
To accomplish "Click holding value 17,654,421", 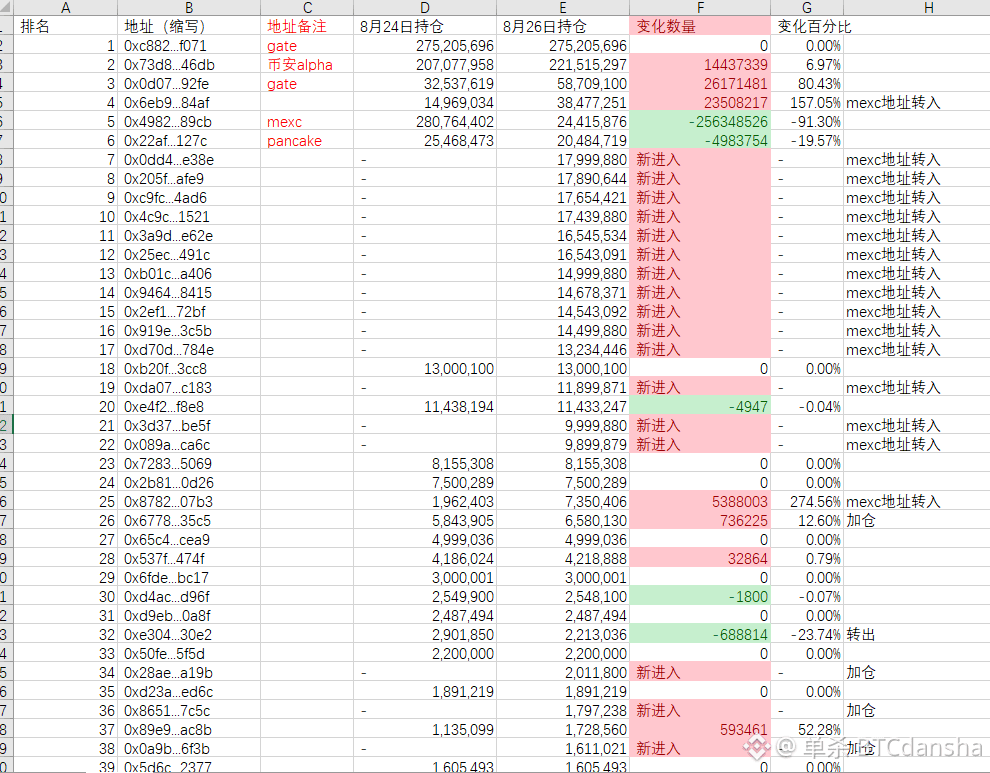I will [x=563, y=198].
